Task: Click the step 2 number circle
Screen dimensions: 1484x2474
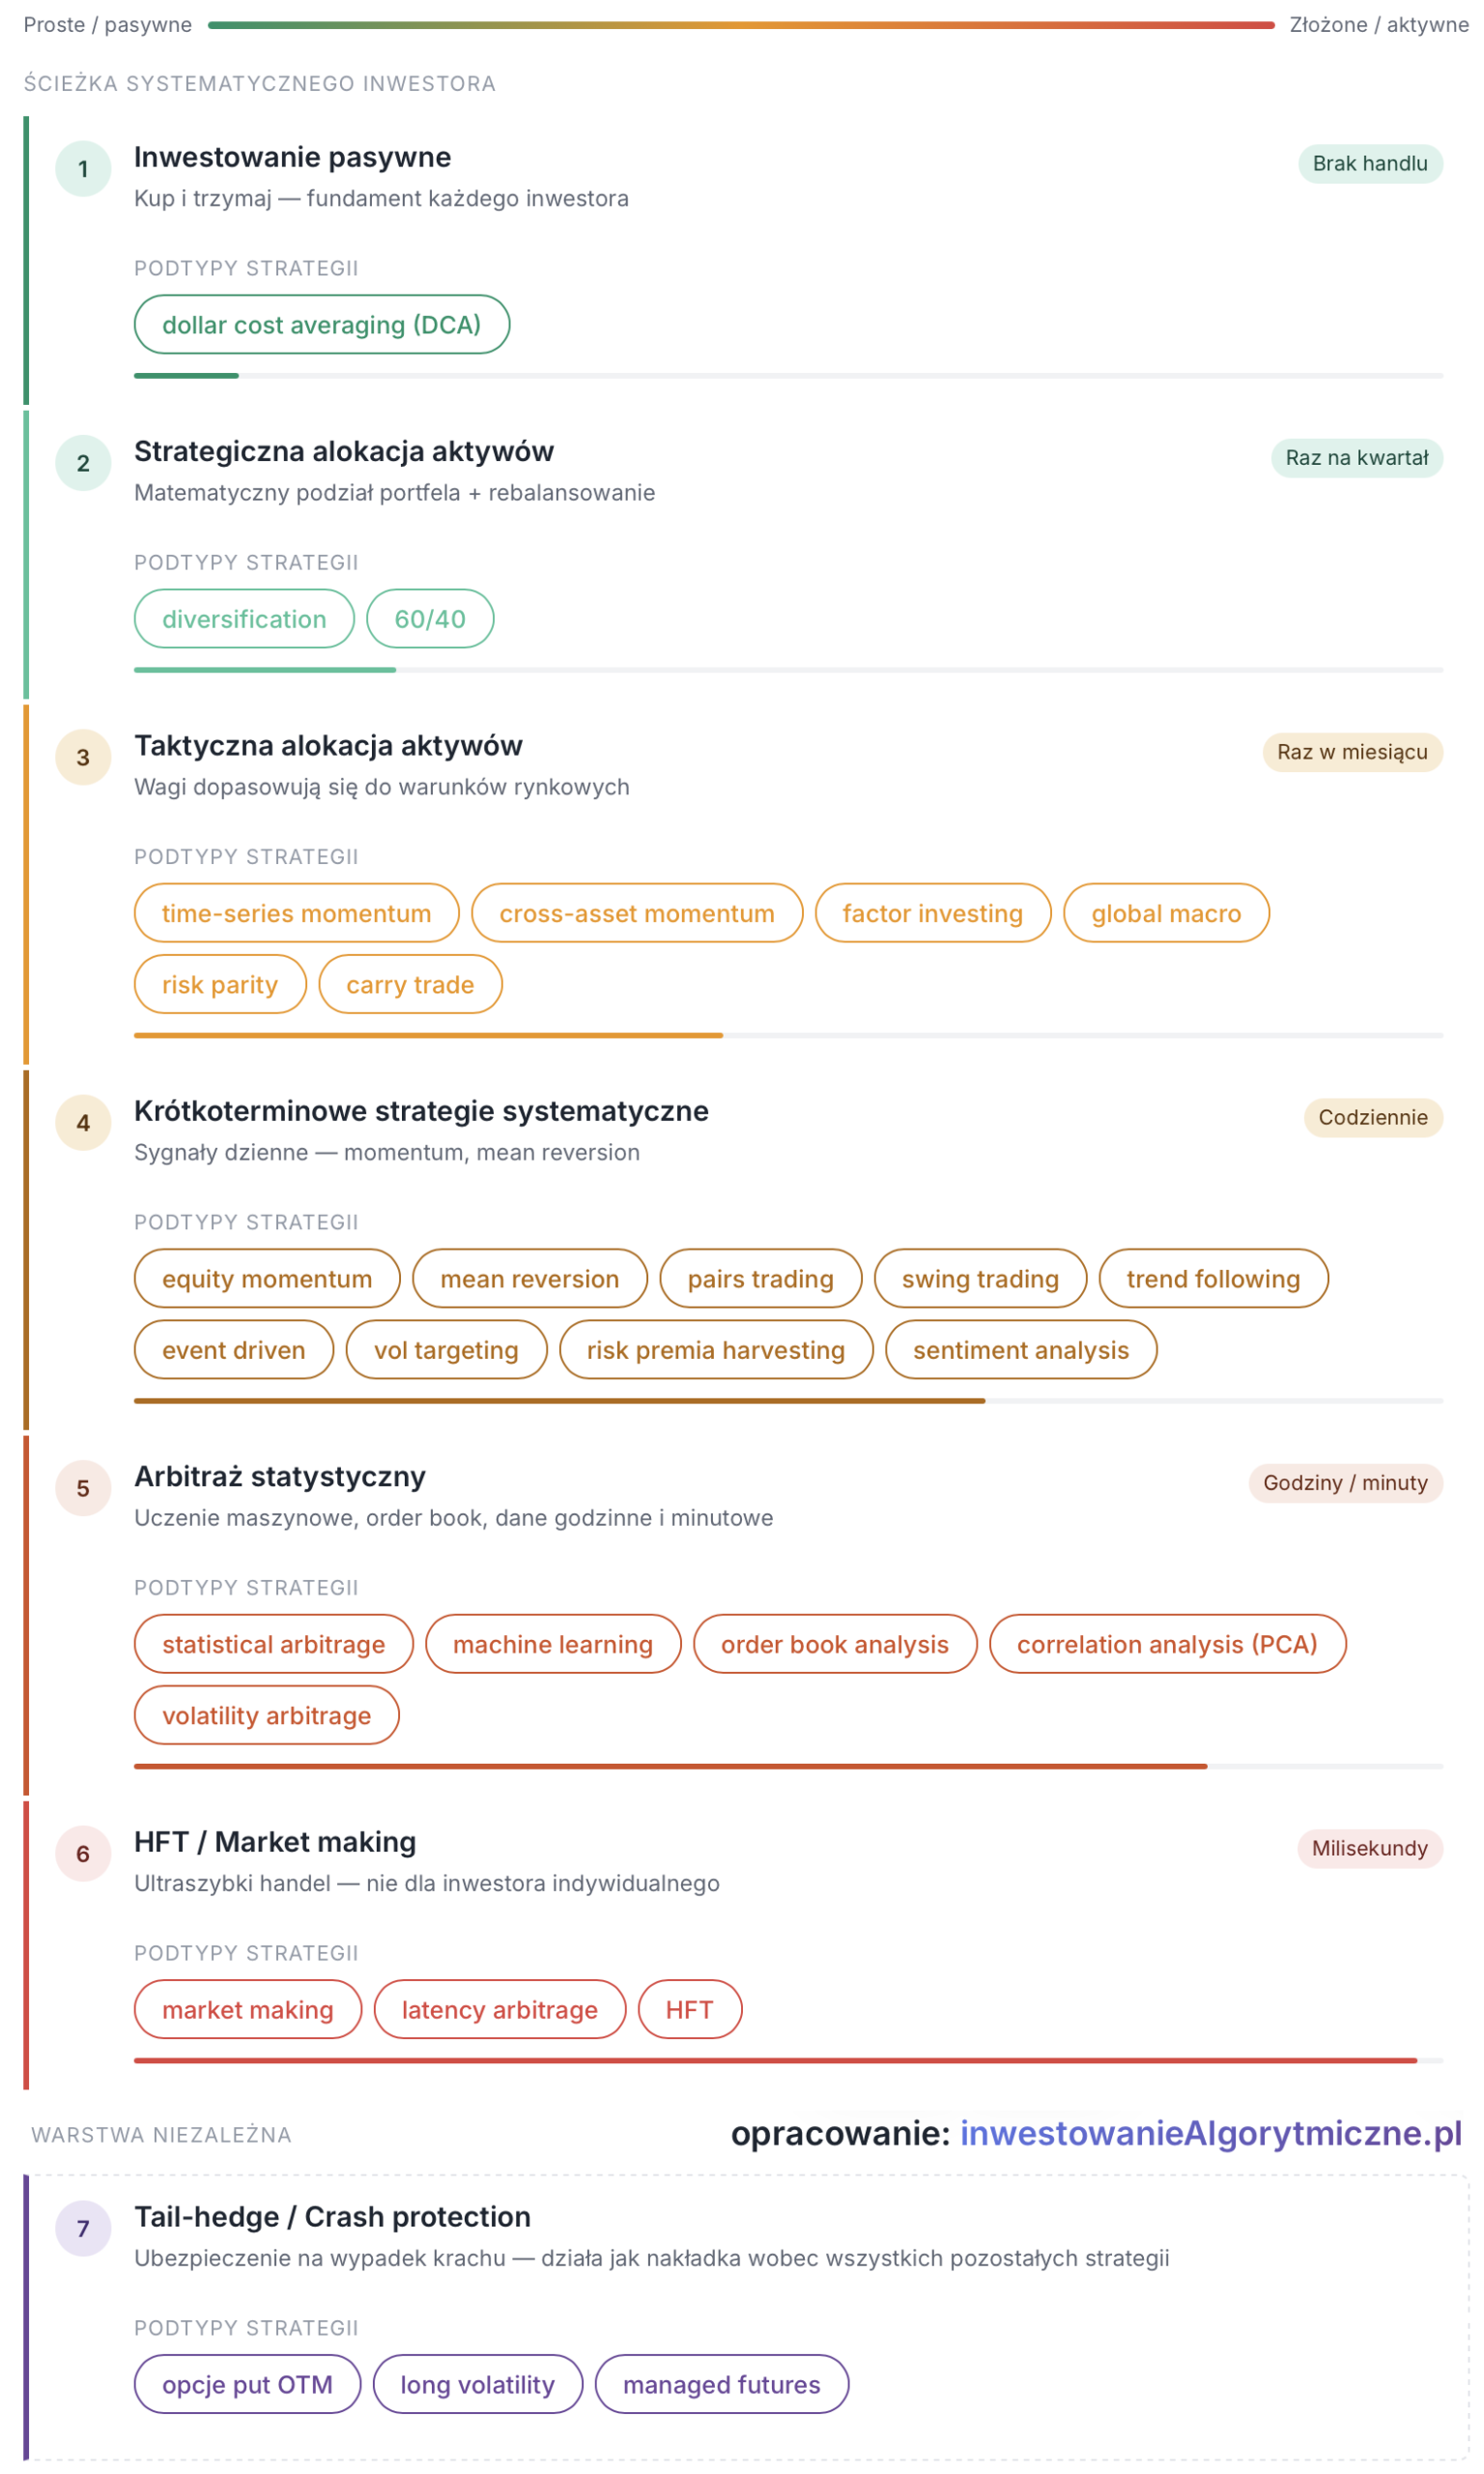Action: pos(83,463)
